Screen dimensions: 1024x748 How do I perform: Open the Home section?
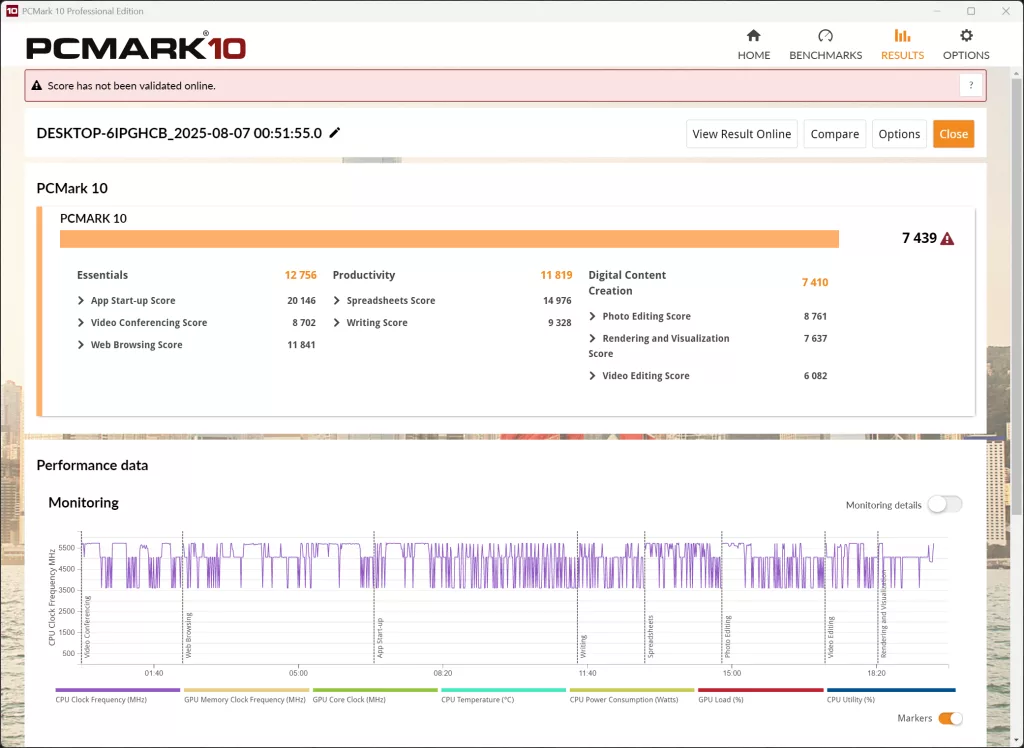tap(754, 44)
